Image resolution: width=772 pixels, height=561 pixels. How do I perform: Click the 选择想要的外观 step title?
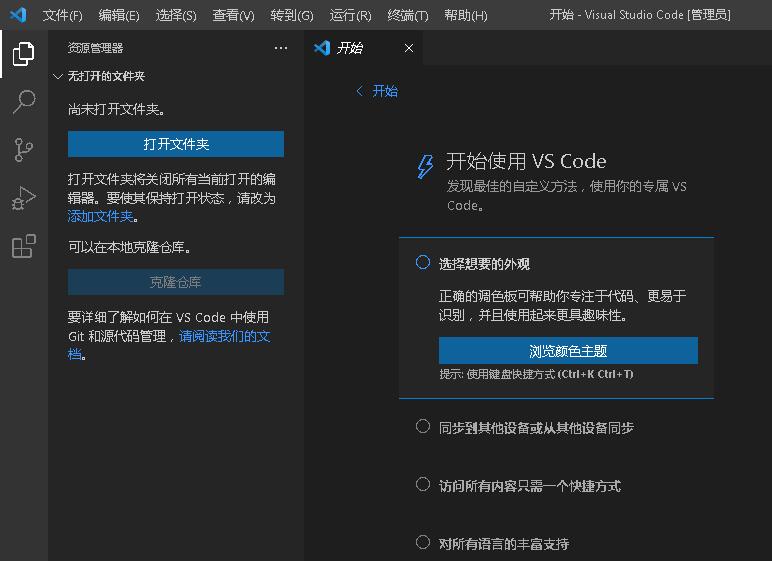click(484, 264)
